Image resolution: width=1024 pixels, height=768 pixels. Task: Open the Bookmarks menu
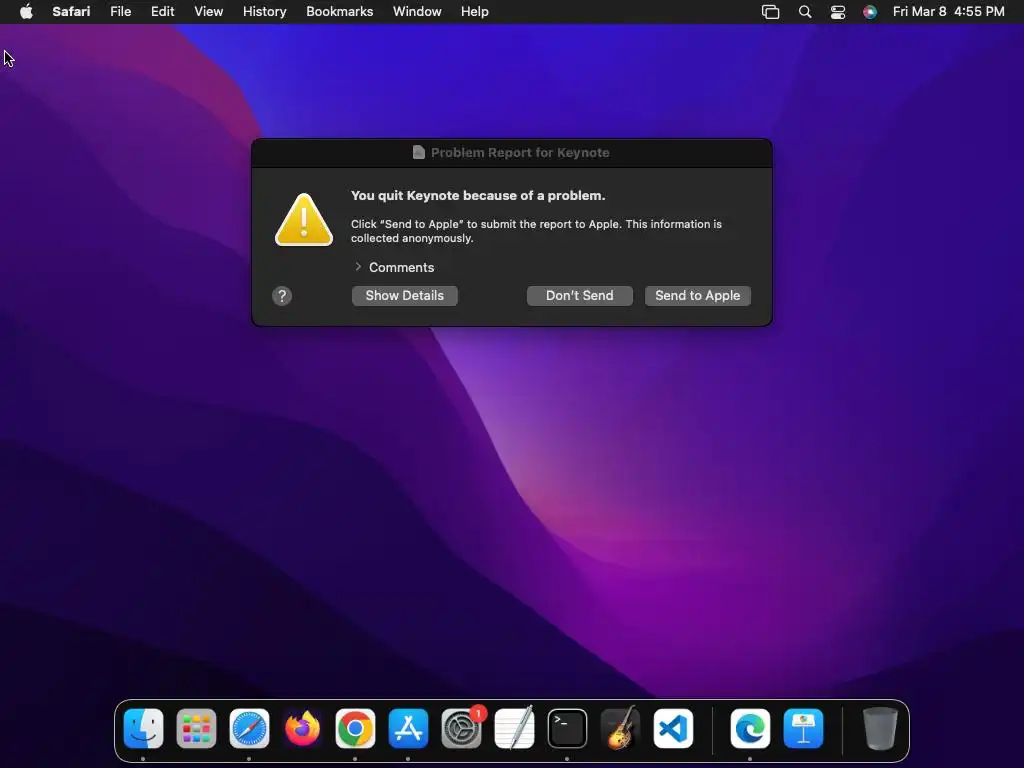coord(340,11)
